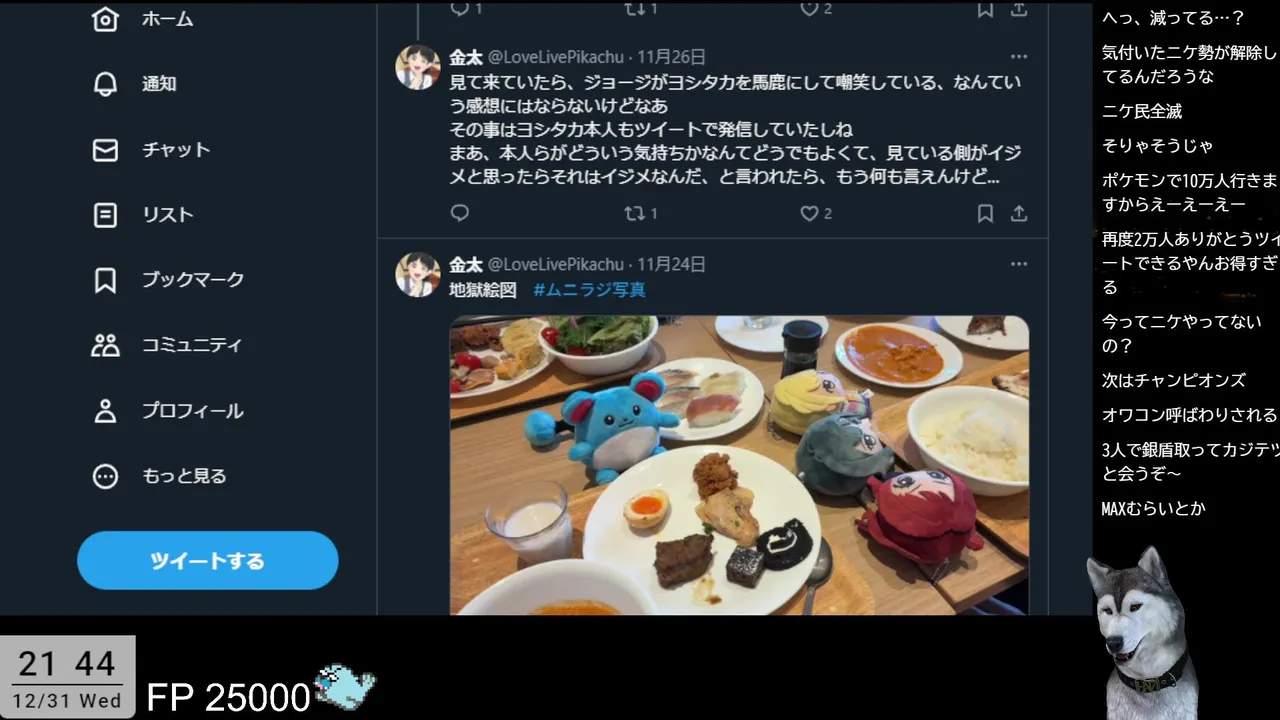Open more options on 11月24日 tweet
Image resolution: width=1280 pixels, height=720 pixels.
1019,264
